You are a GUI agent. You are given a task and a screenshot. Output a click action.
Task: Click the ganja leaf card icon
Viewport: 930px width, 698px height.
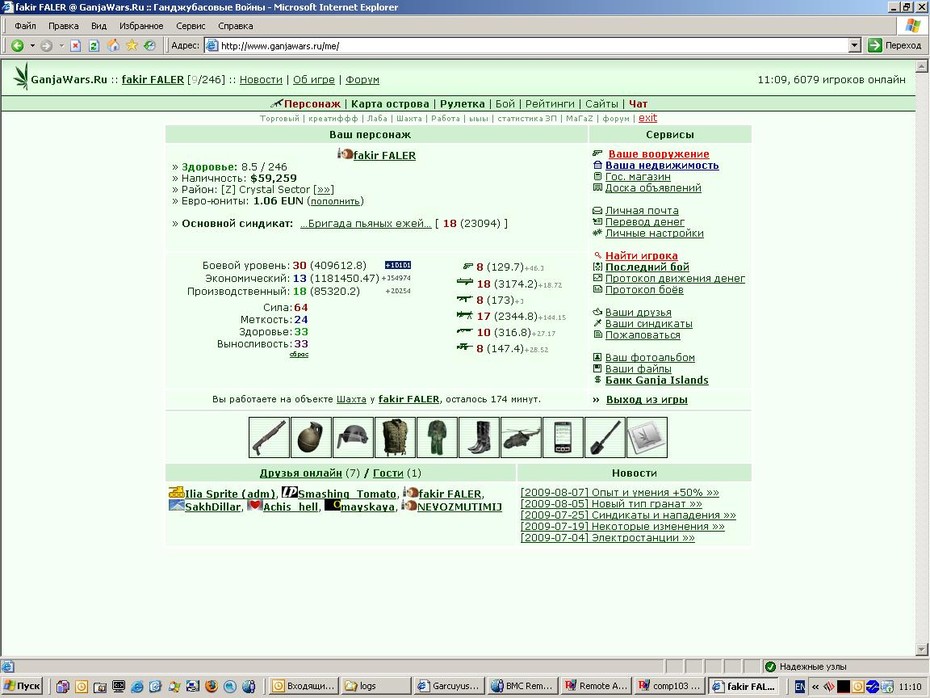pos(646,438)
